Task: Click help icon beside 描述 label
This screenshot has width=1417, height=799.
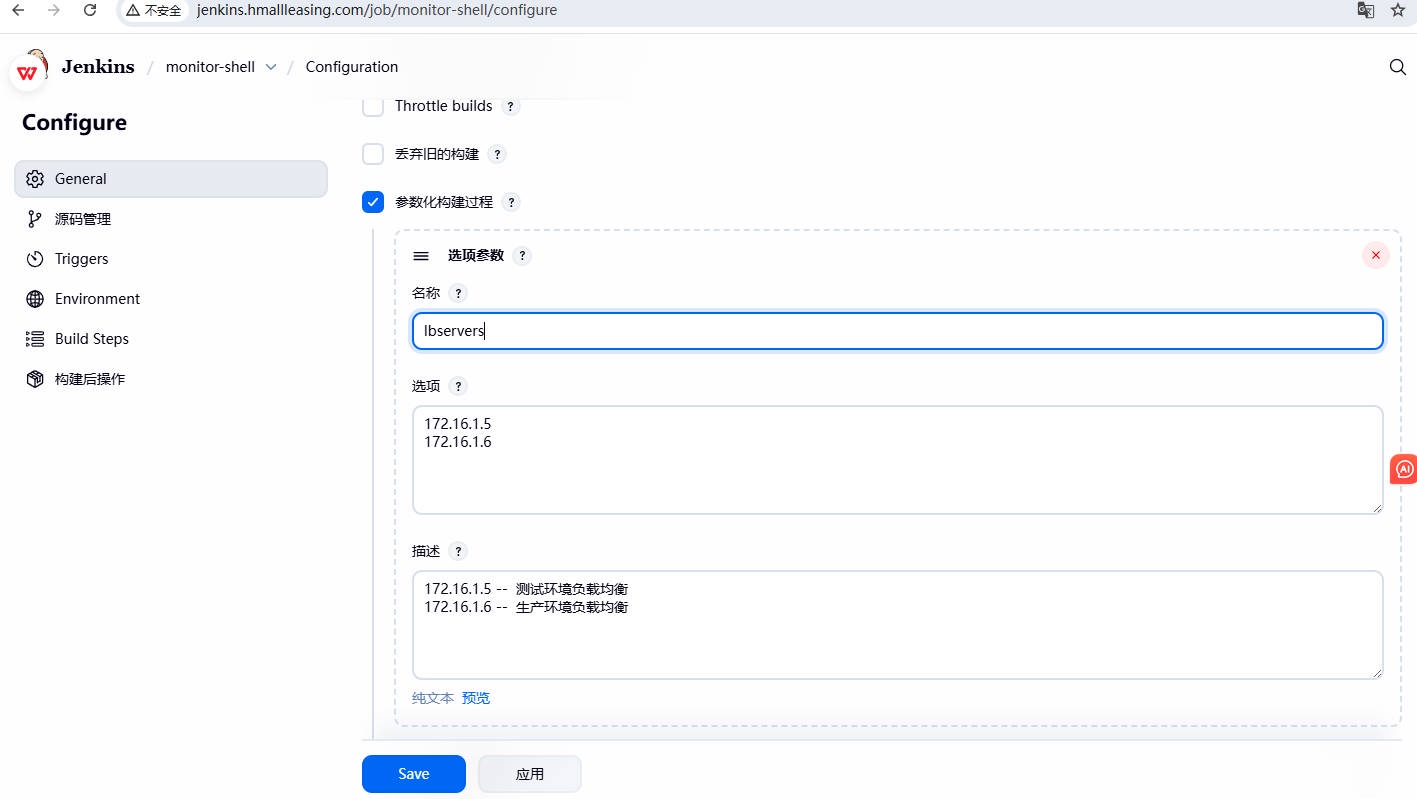Action: point(458,551)
